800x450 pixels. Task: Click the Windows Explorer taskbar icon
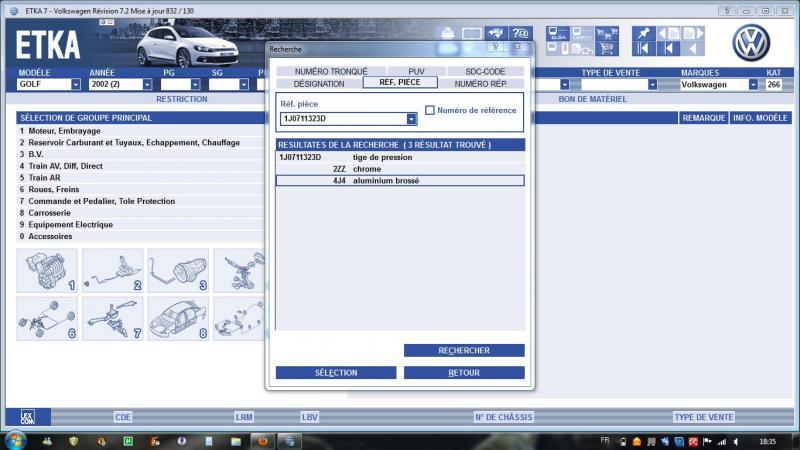(236, 441)
